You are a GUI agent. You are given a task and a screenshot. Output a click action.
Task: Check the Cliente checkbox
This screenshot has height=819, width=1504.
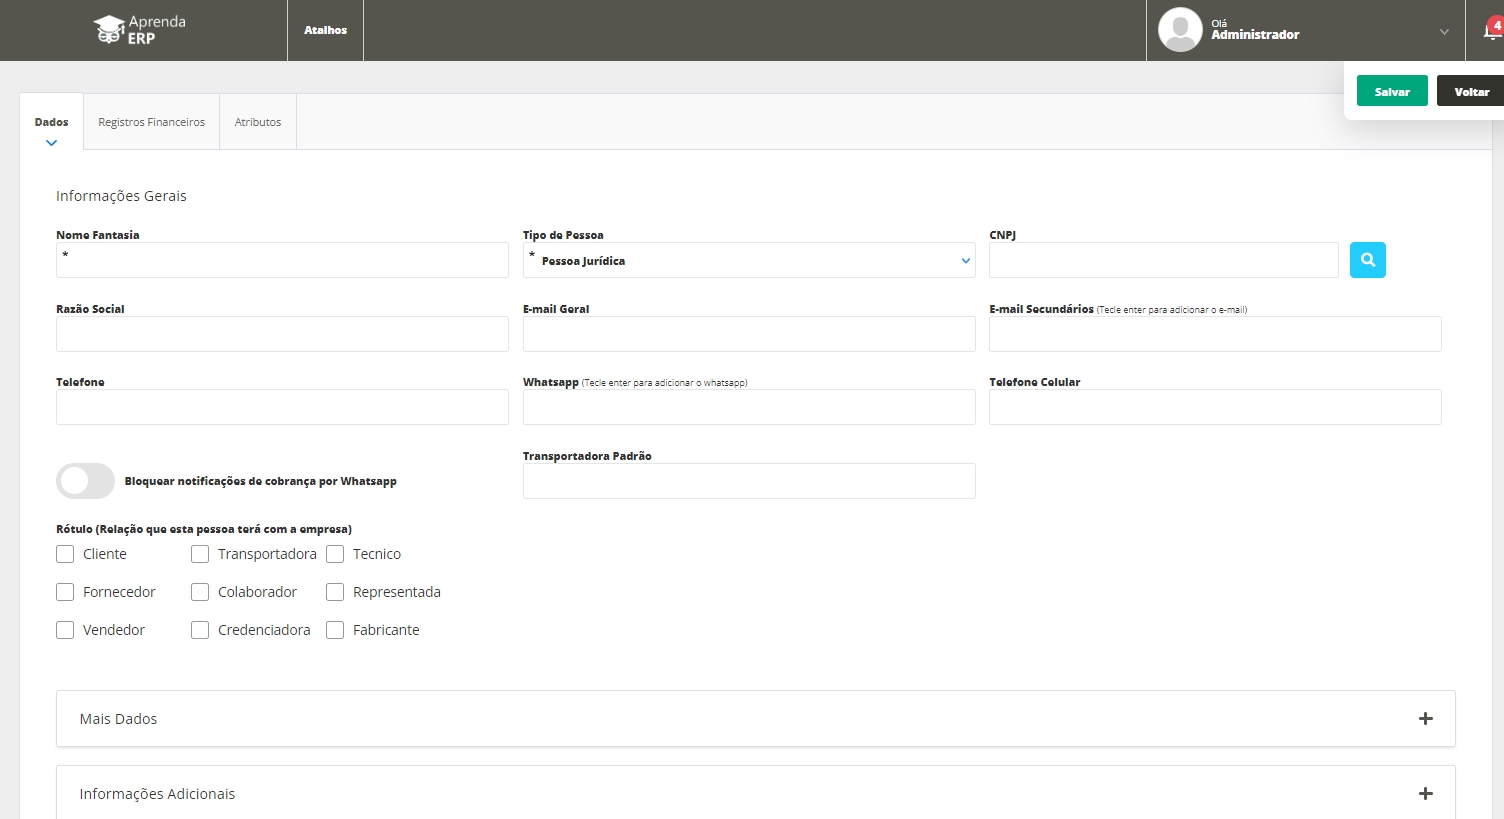(66, 554)
